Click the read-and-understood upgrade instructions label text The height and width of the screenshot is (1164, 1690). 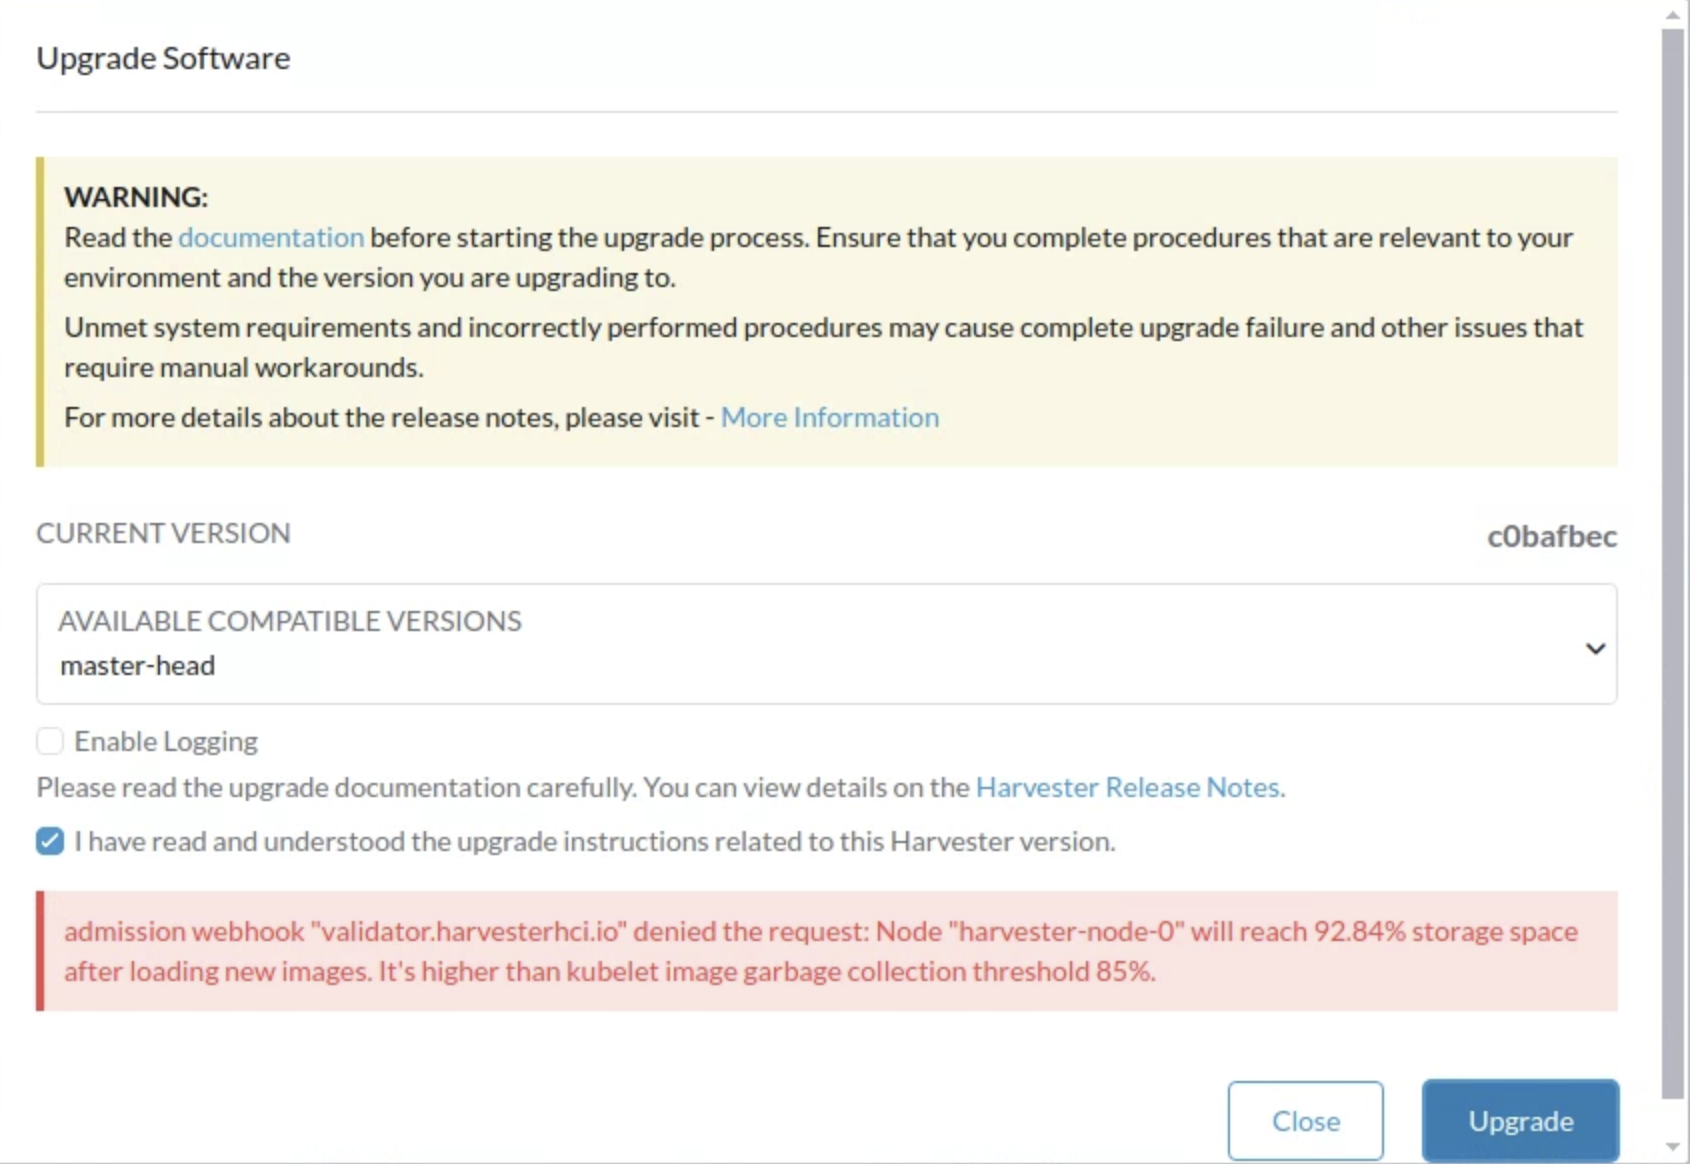tap(594, 842)
